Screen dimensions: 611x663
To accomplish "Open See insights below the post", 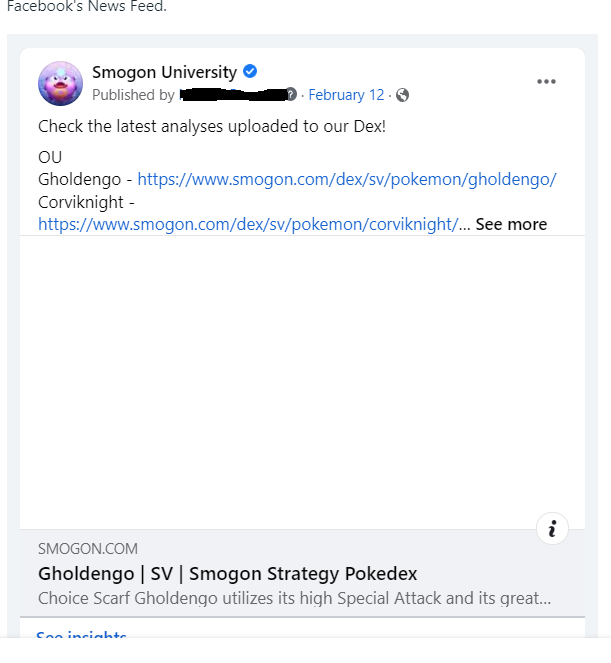I will [81, 637].
